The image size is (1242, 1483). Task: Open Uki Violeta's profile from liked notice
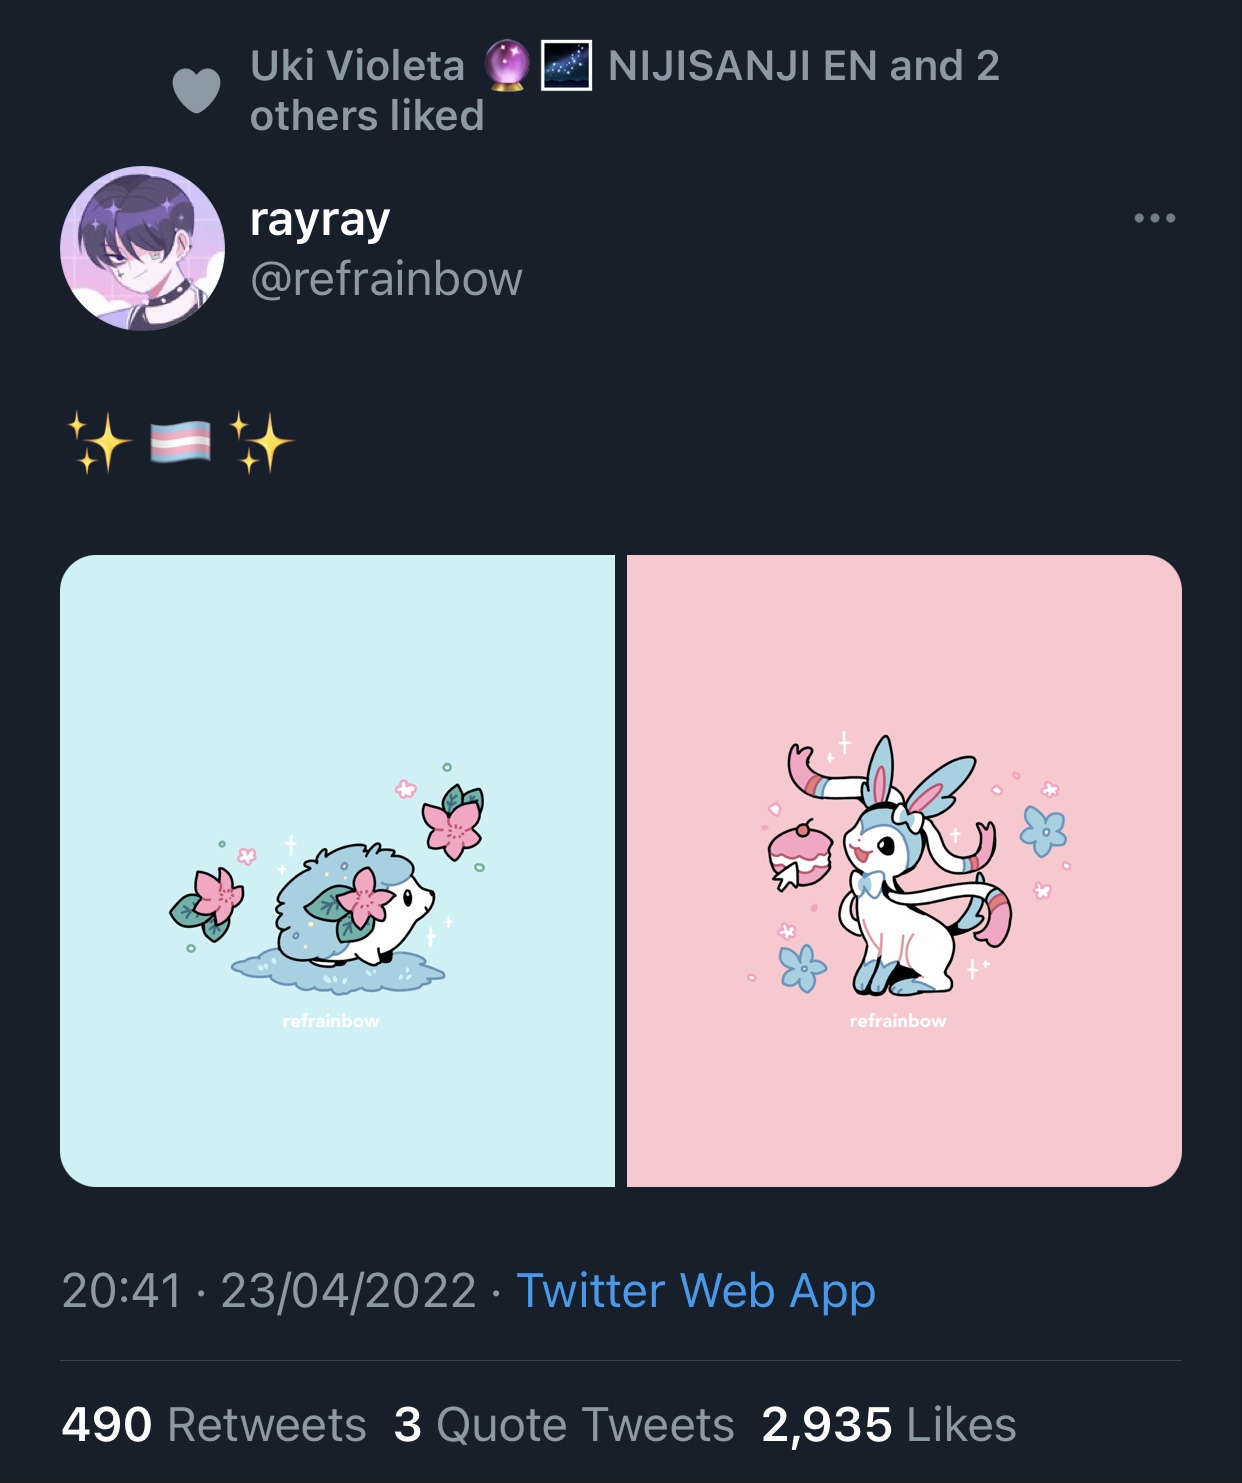point(357,66)
